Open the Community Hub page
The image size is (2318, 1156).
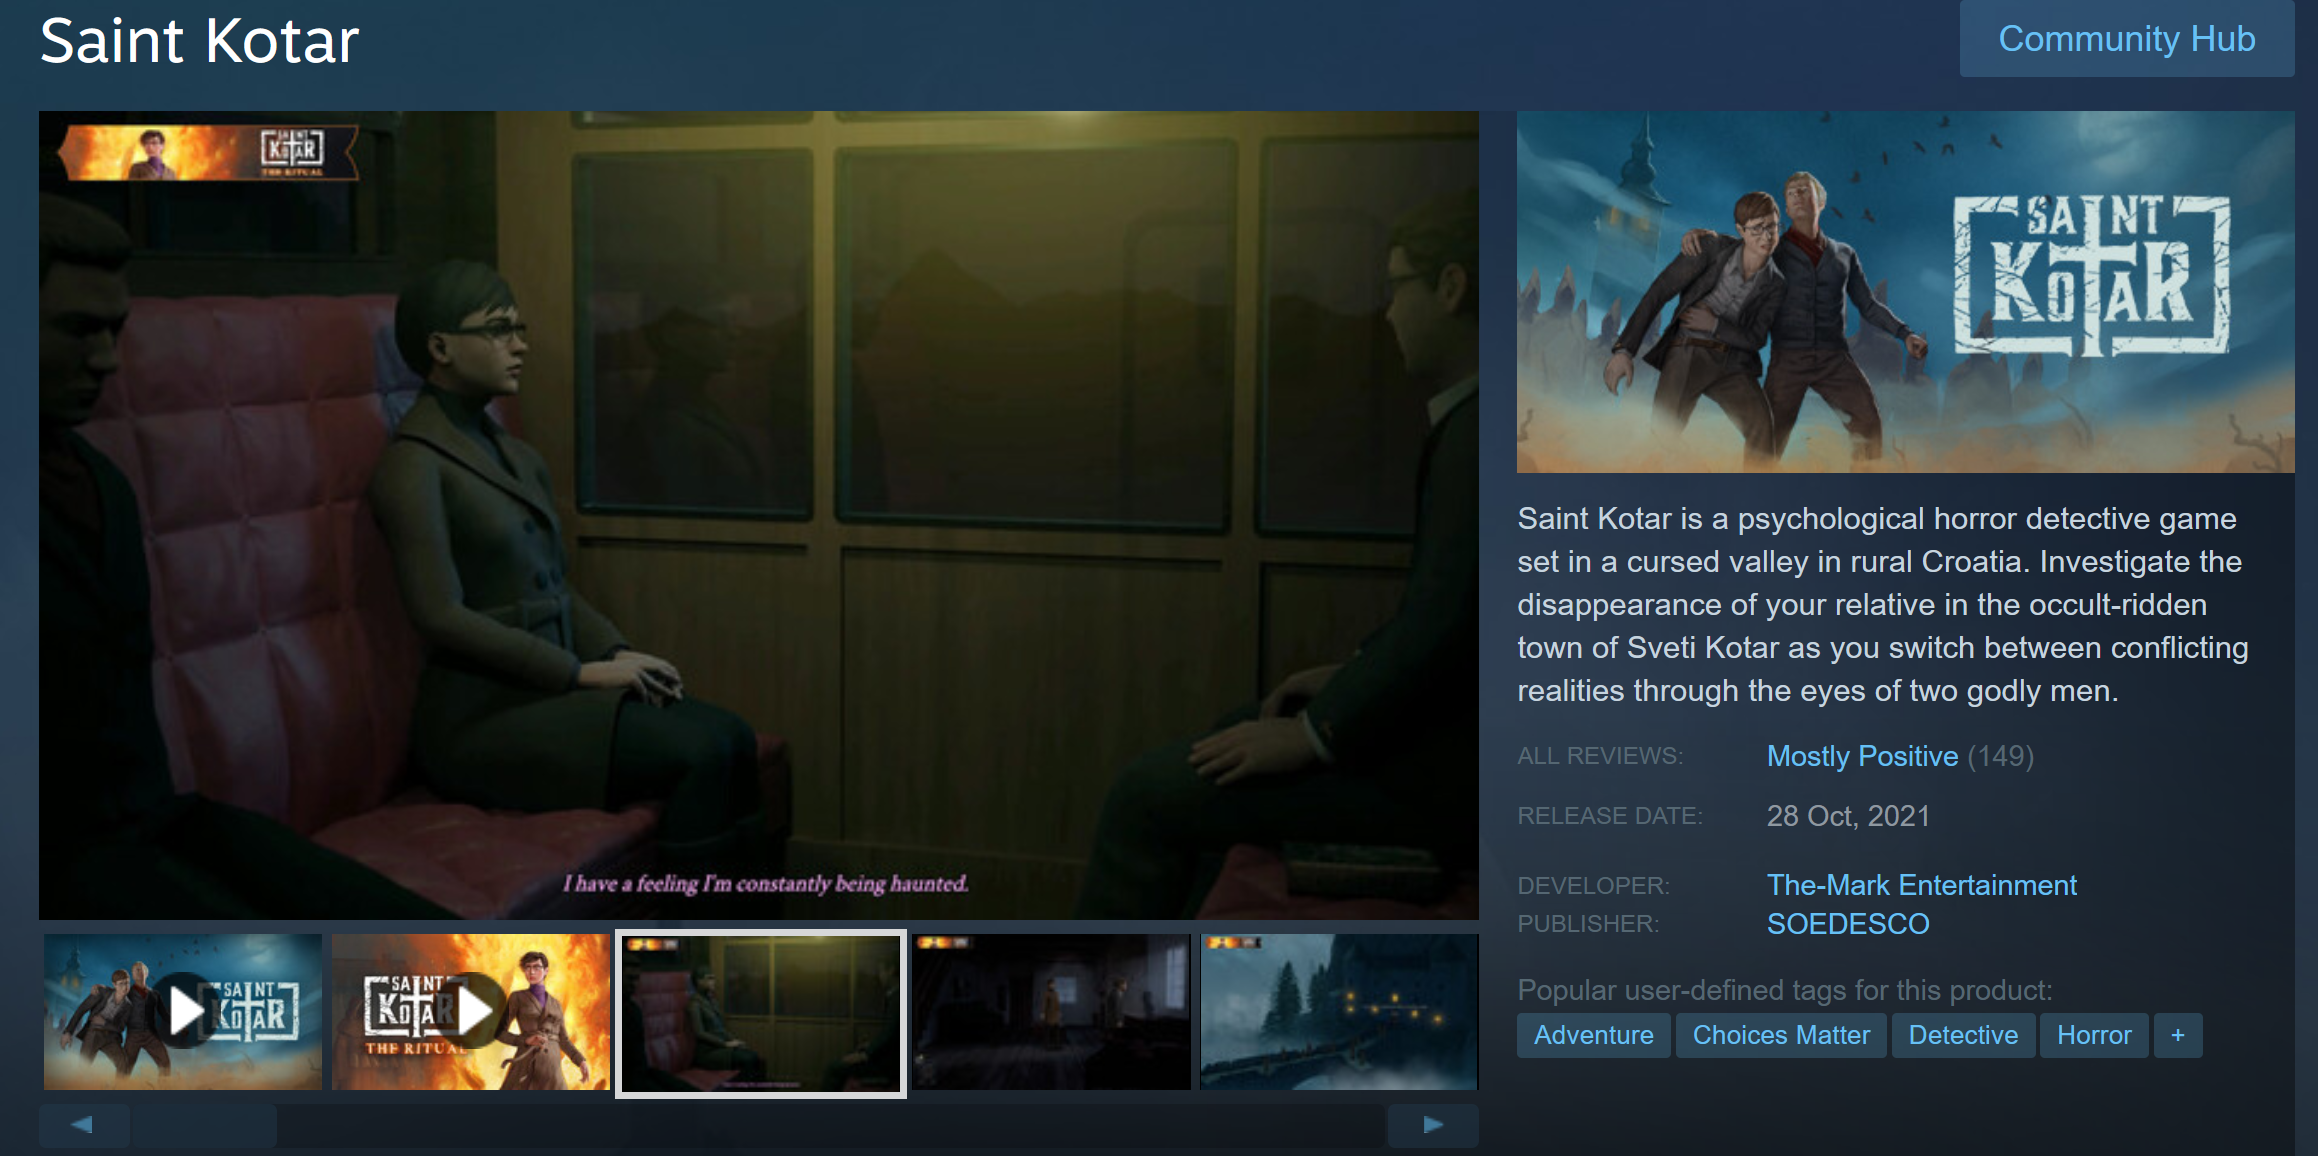(2126, 38)
